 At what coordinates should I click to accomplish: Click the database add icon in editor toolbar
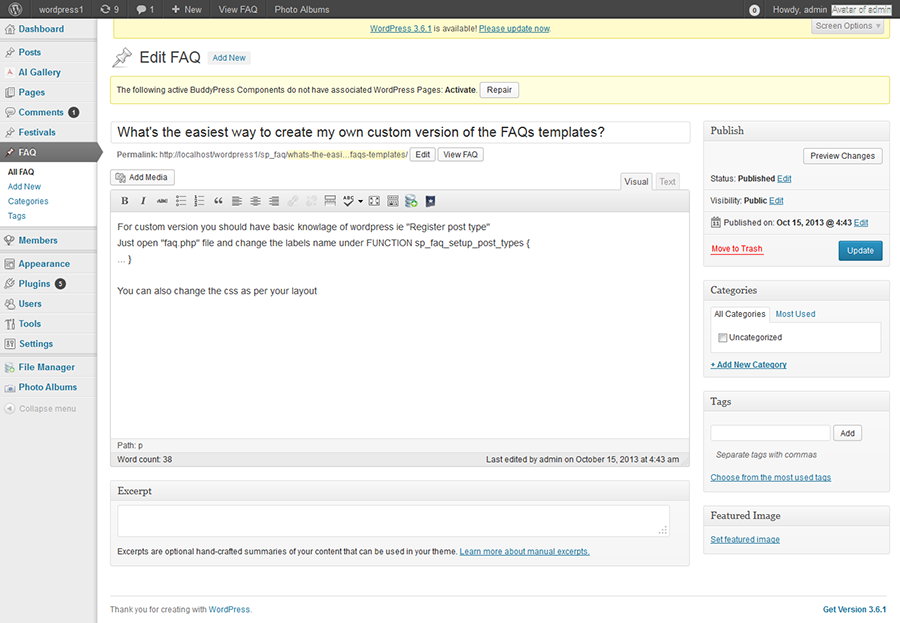pyautogui.click(x=411, y=201)
